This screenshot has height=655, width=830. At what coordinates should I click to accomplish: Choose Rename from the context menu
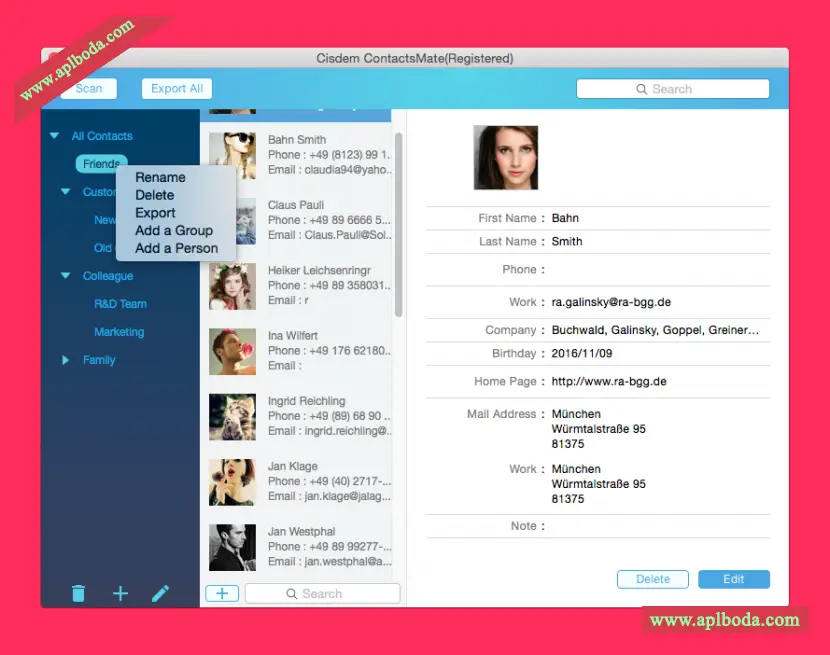coord(160,177)
